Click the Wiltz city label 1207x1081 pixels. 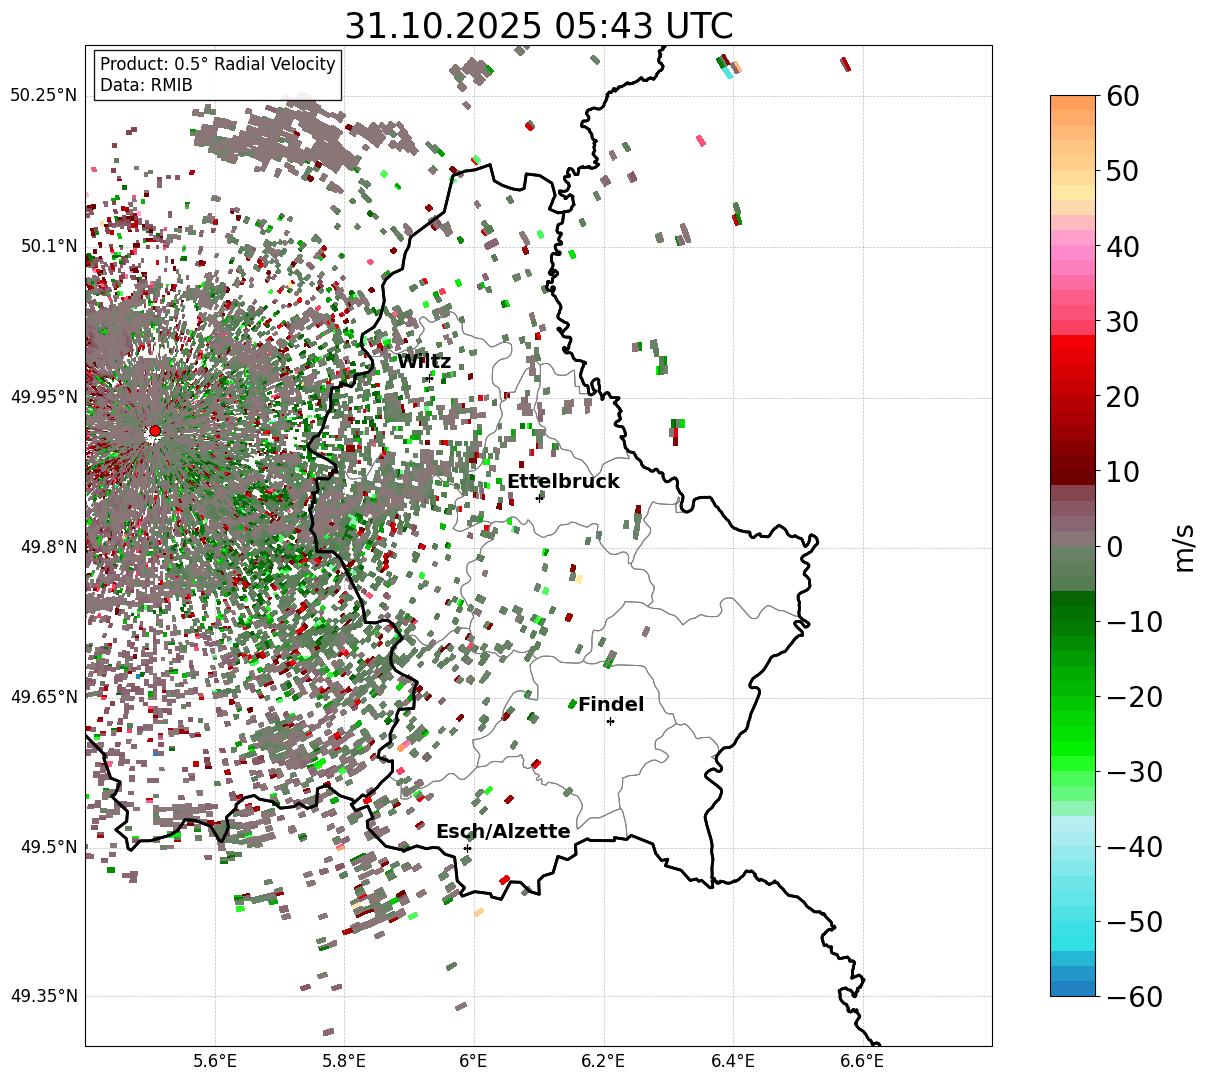[x=424, y=362]
